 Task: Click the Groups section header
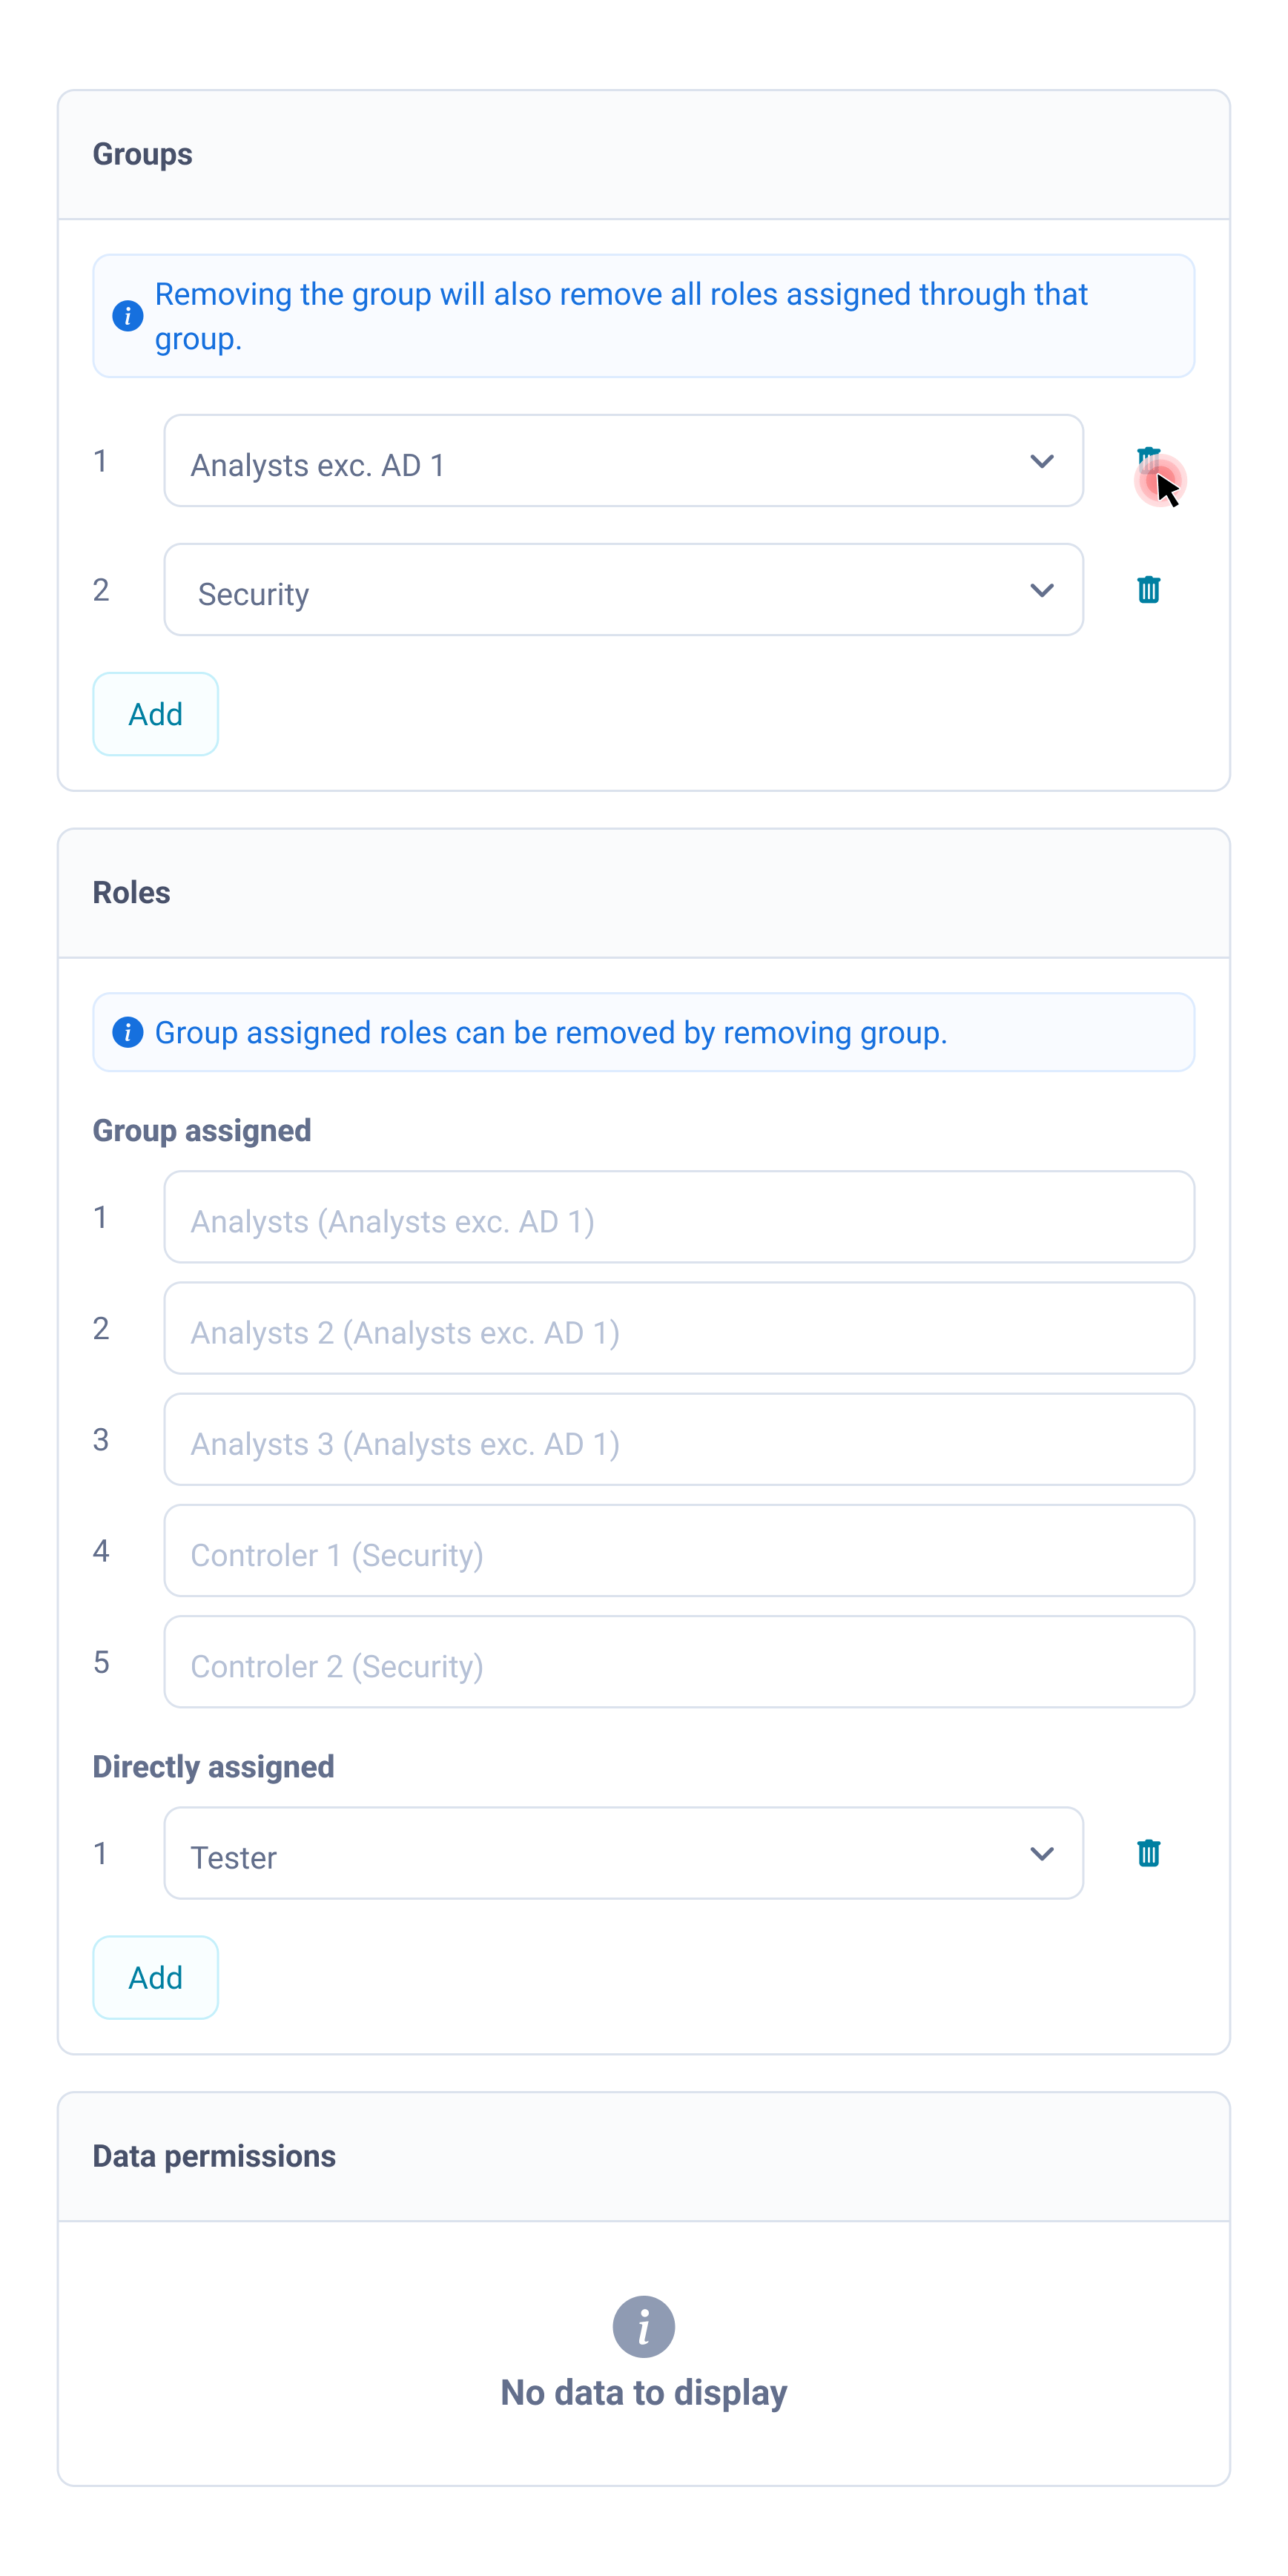tap(143, 155)
